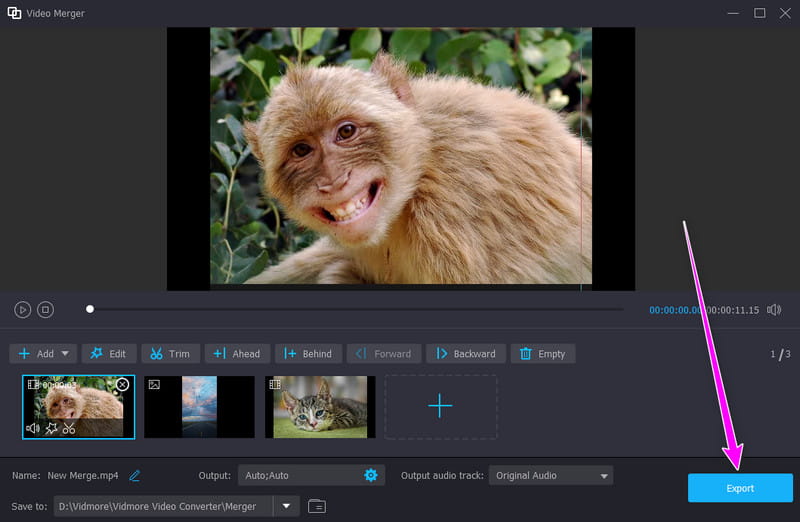Select the monkey video clip thumbnail
The image size is (800, 522).
[79, 406]
